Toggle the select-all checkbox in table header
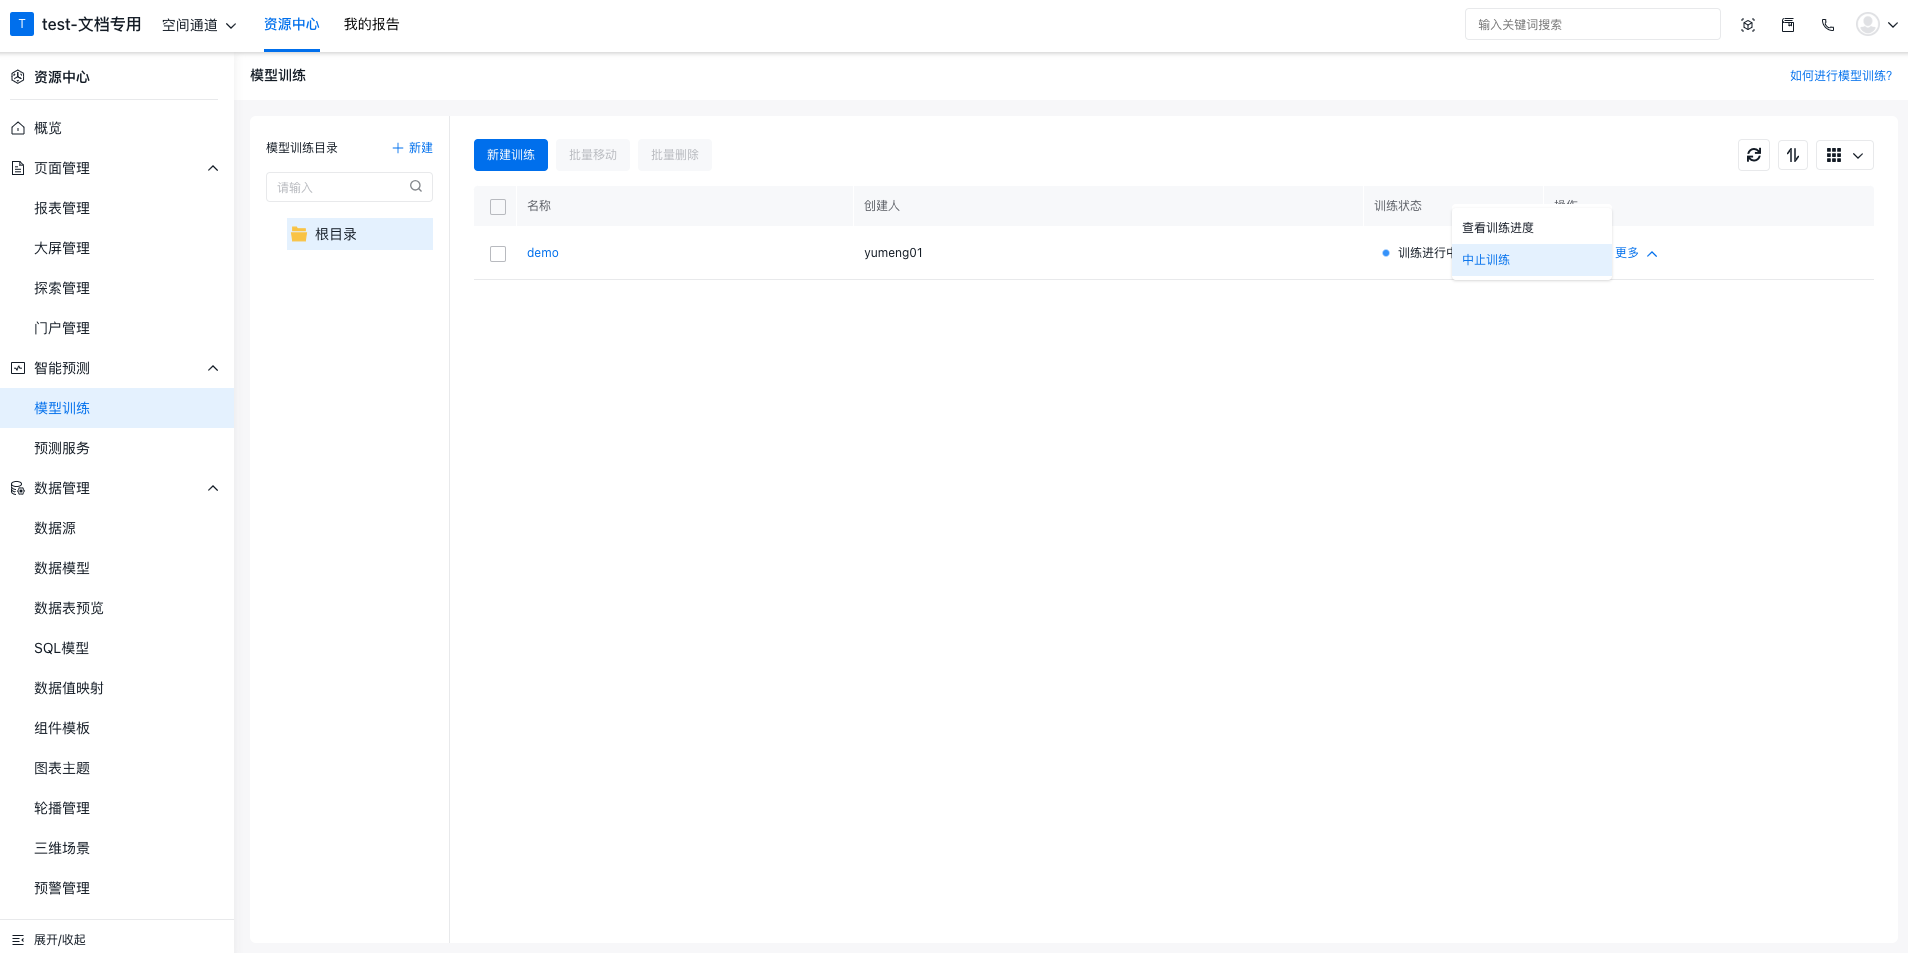Viewport: 1908px width, 953px height. tap(498, 207)
